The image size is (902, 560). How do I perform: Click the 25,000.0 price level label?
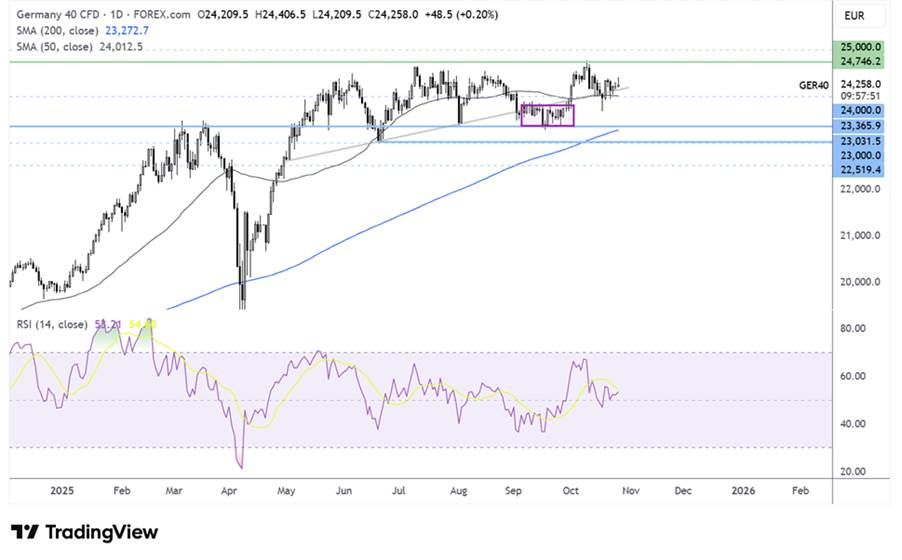click(x=858, y=47)
